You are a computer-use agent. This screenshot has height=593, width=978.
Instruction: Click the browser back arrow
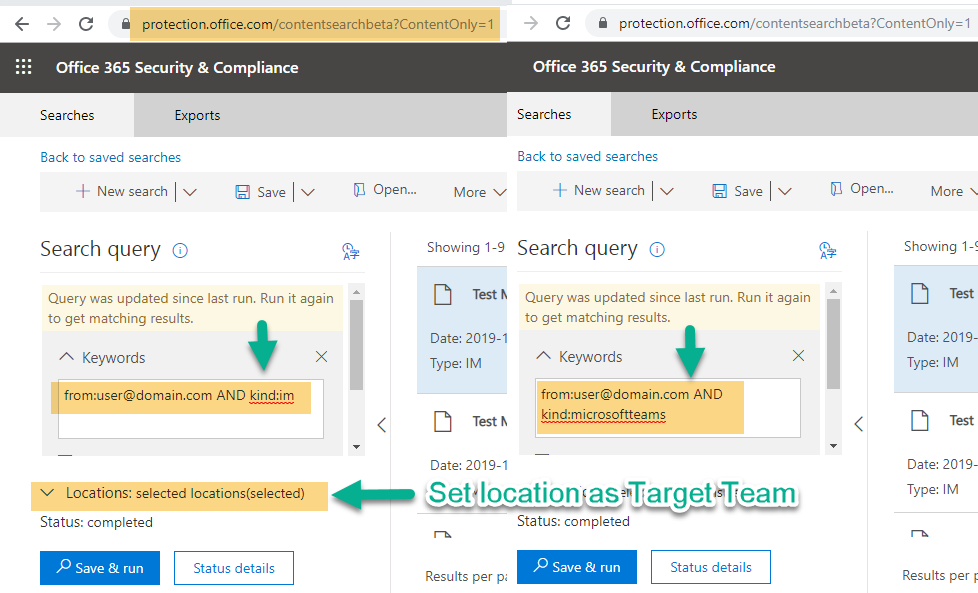coord(22,24)
